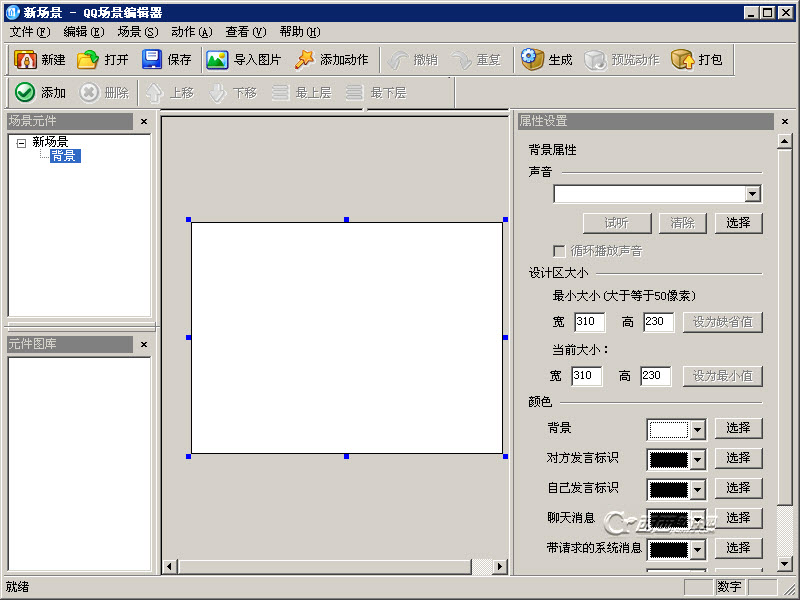Open the 场景 (Scene) menu
Image resolution: width=800 pixels, height=600 pixels.
click(x=137, y=32)
